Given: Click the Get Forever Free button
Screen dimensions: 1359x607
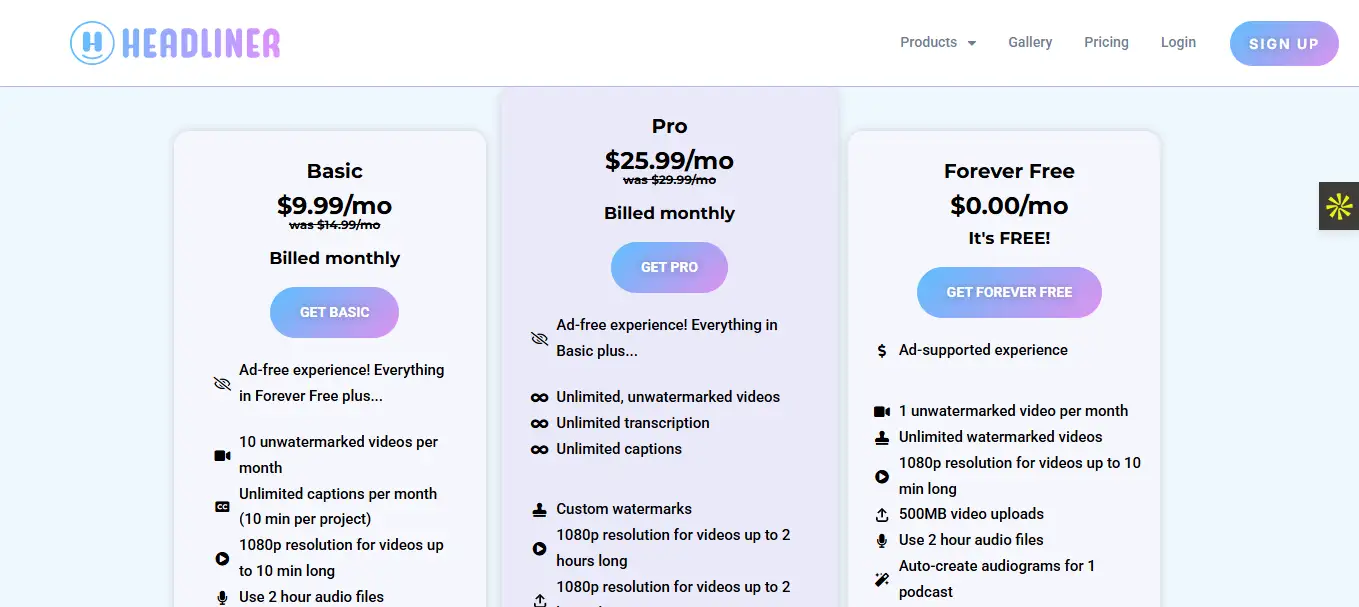Looking at the screenshot, I should 1009,292.
